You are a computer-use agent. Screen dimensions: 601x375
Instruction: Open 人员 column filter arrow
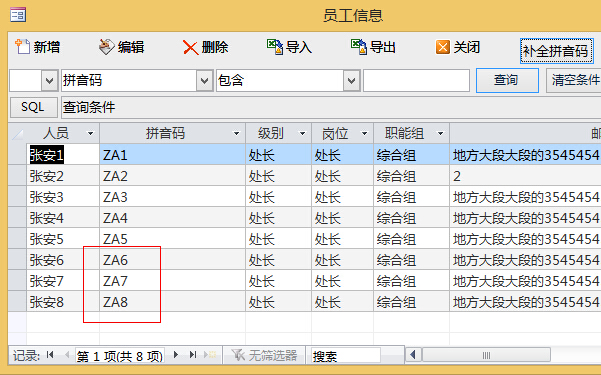click(90, 133)
